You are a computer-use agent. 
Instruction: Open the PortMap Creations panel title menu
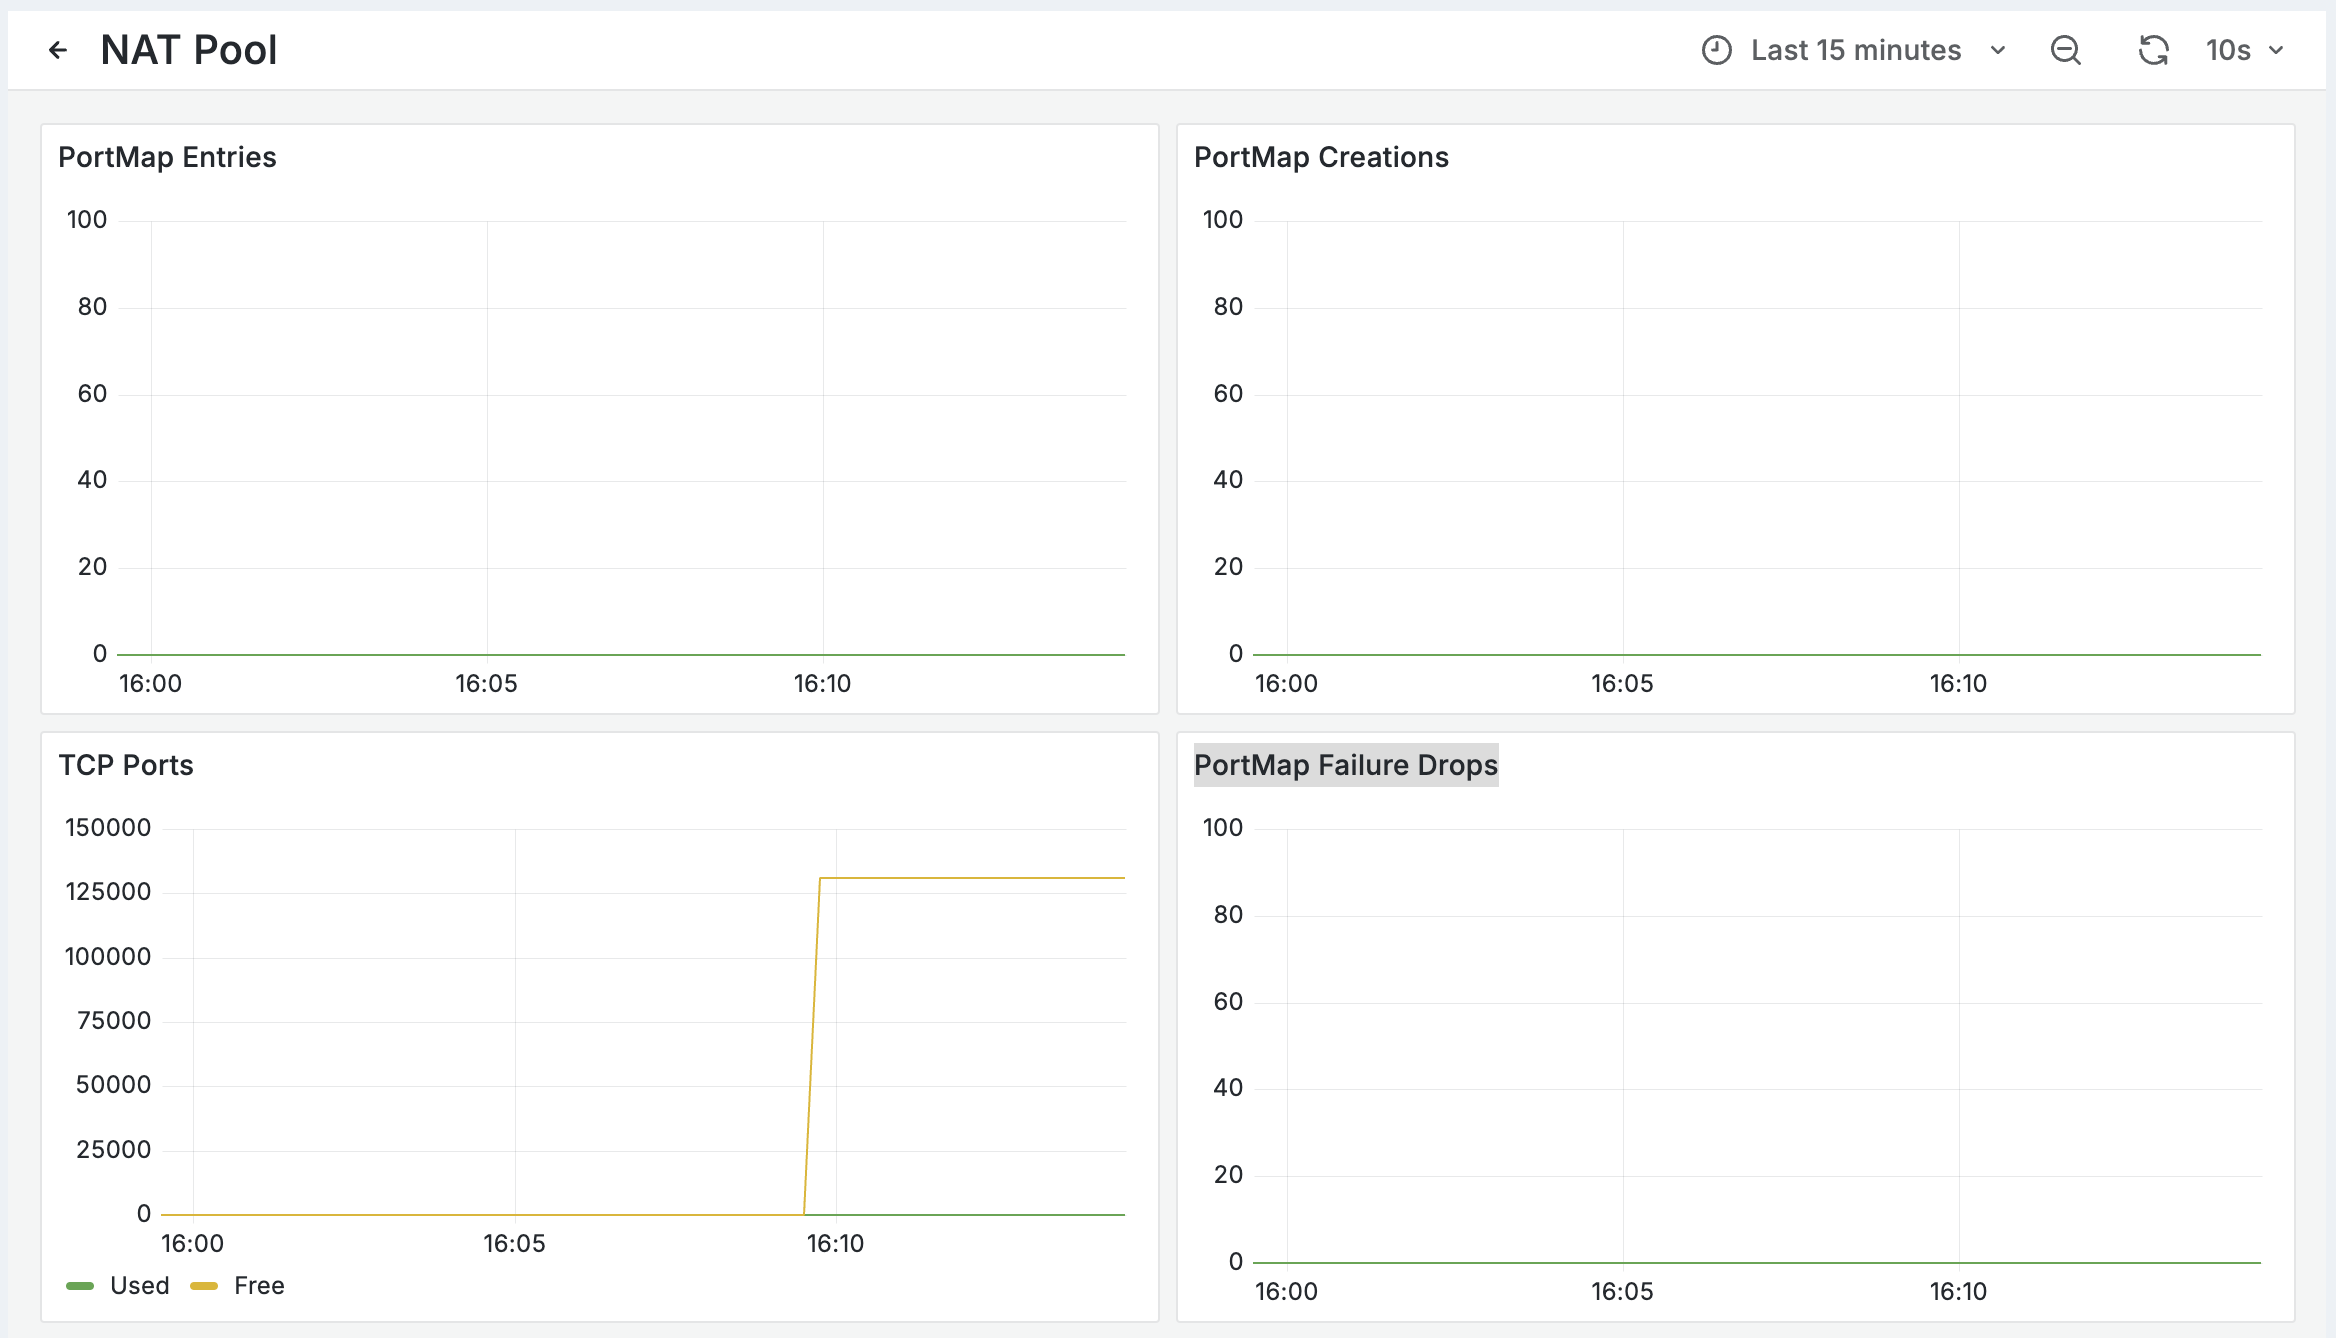click(x=1321, y=157)
